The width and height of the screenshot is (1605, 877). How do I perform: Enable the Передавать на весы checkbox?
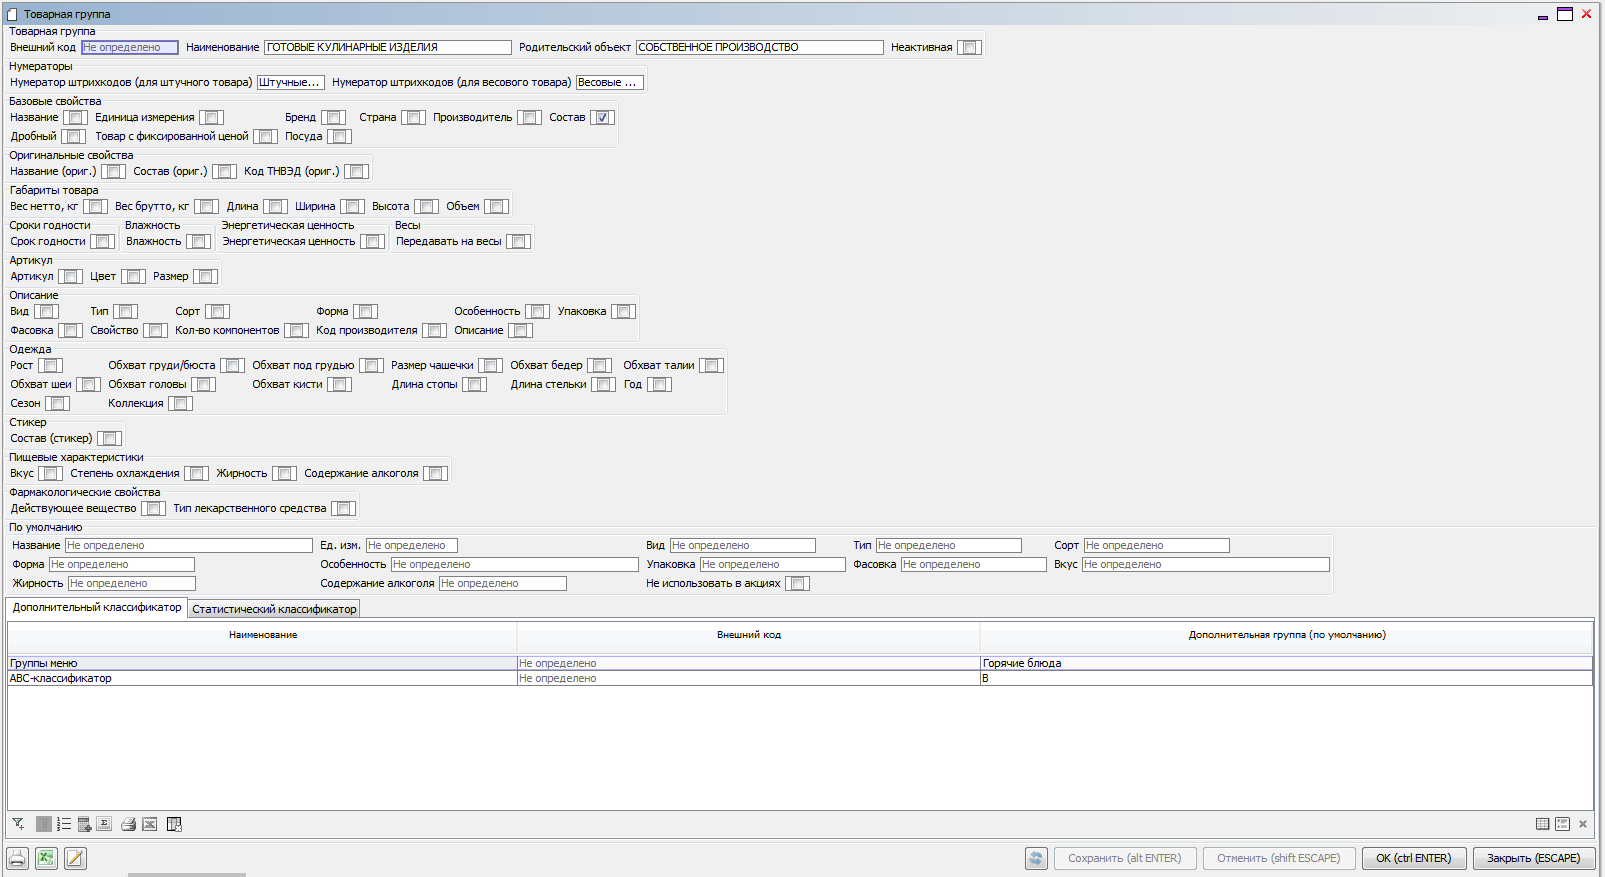click(518, 242)
